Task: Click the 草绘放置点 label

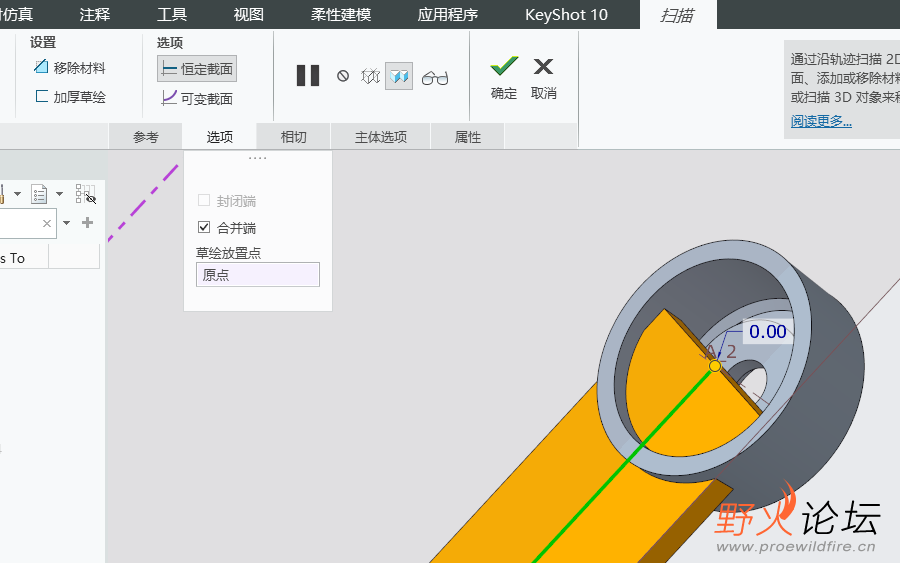Action: point(228,253)
